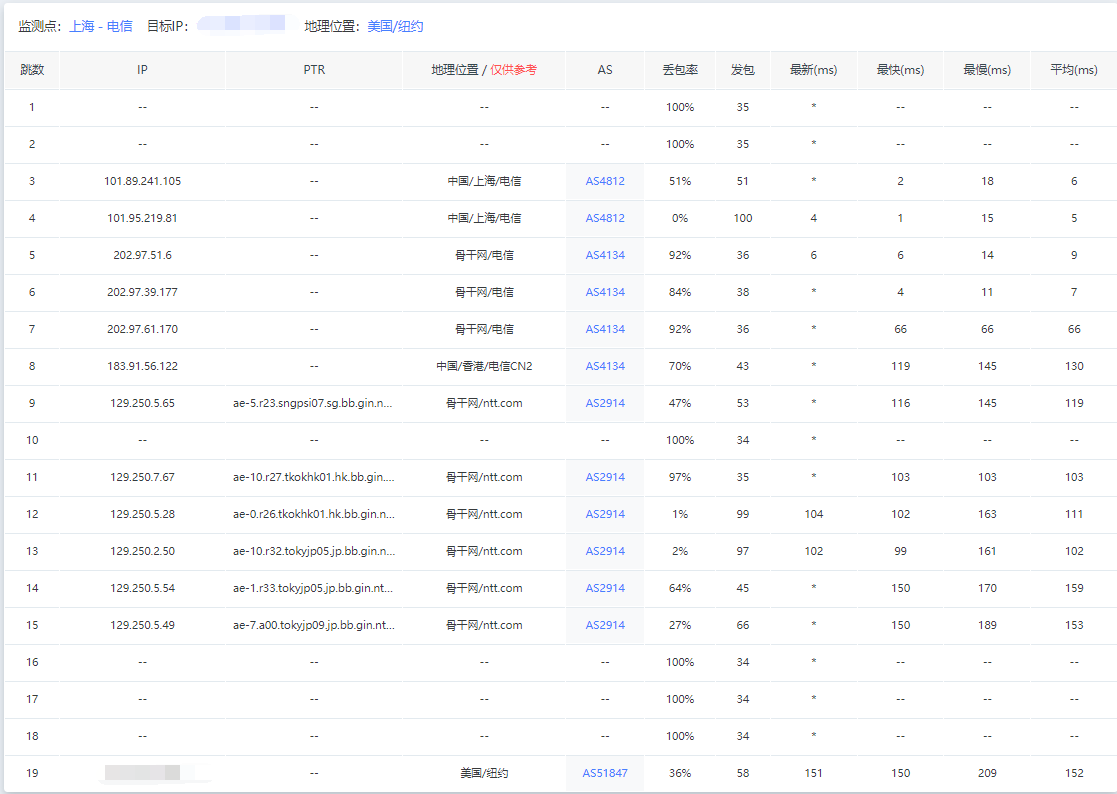Open AS2914 link for 129.250.5.65
Screen dimensions: 1117x794
[605, 403]
